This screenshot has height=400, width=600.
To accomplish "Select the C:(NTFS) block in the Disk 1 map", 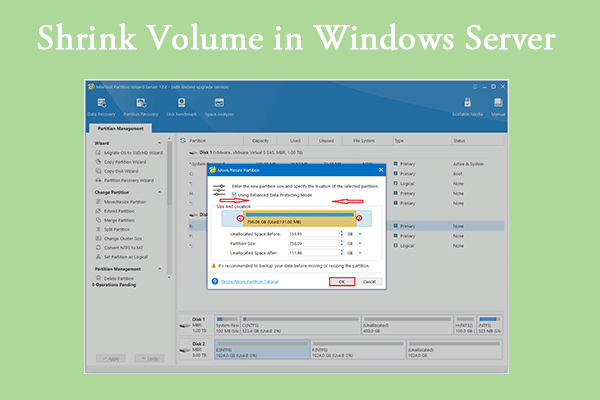I will (301, 325).
